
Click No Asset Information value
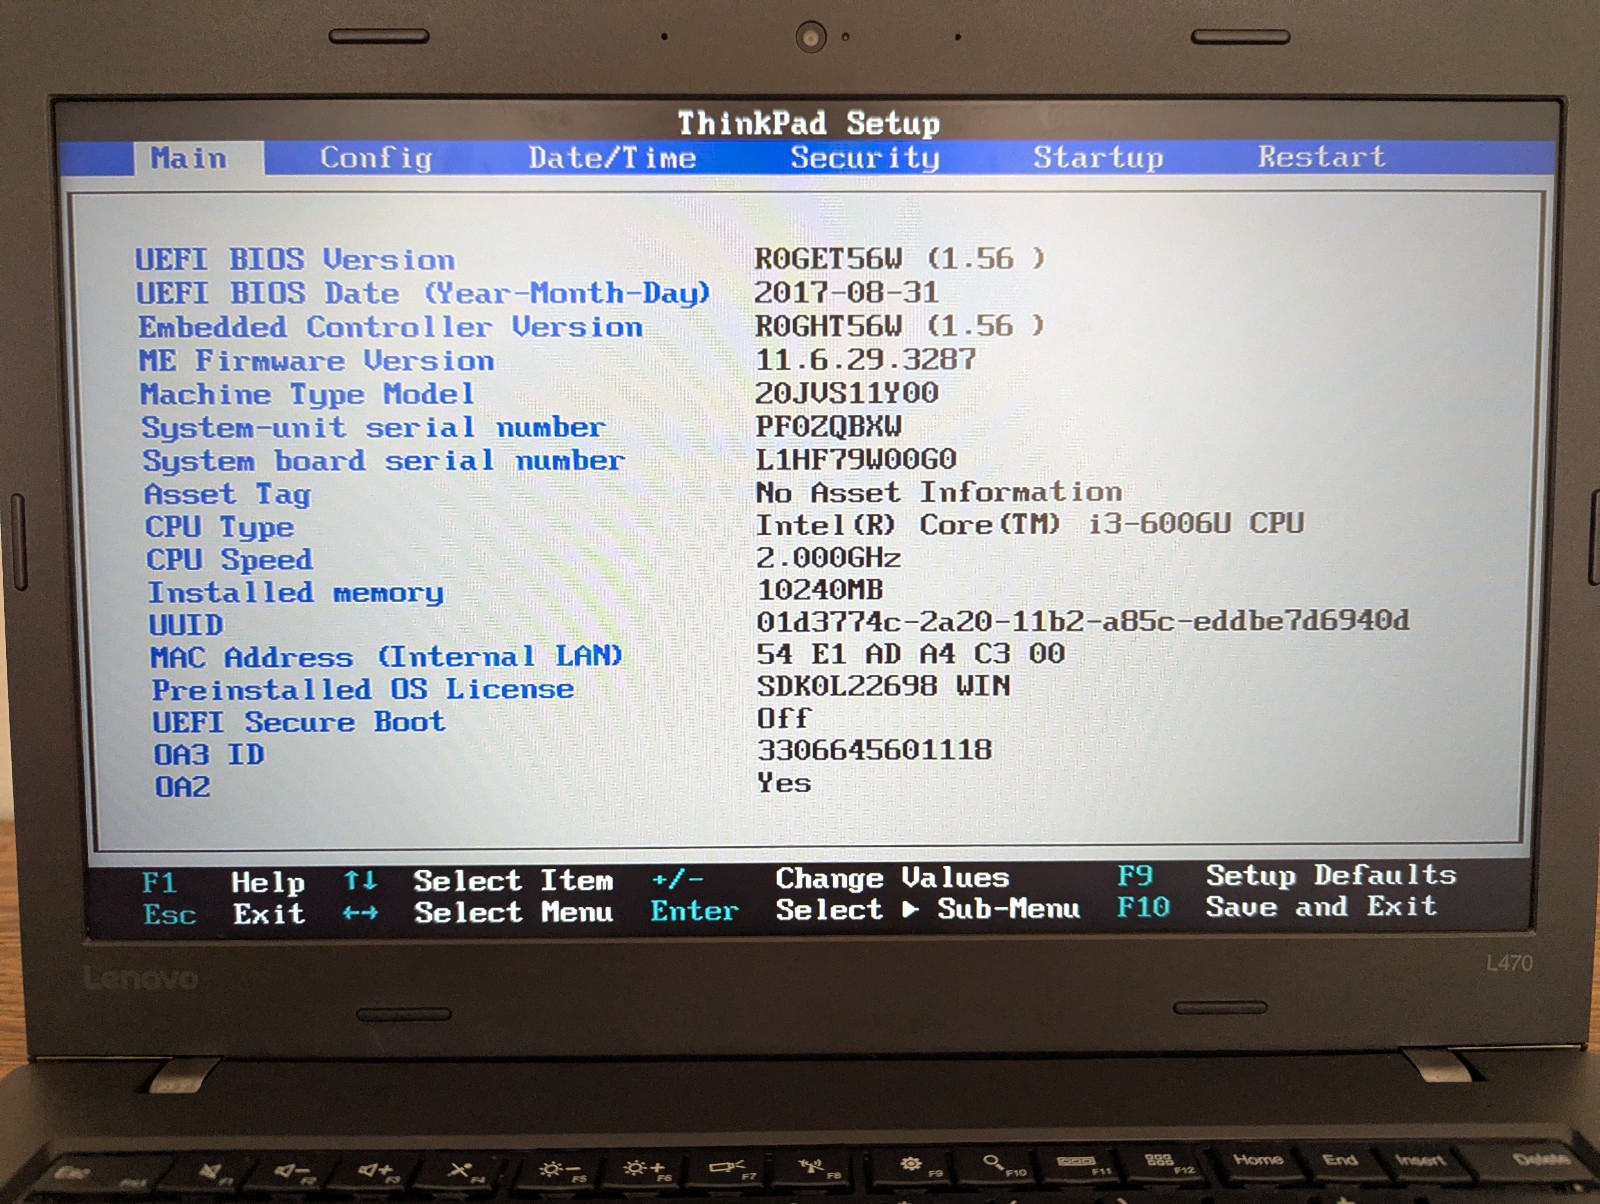pos(939,492)
